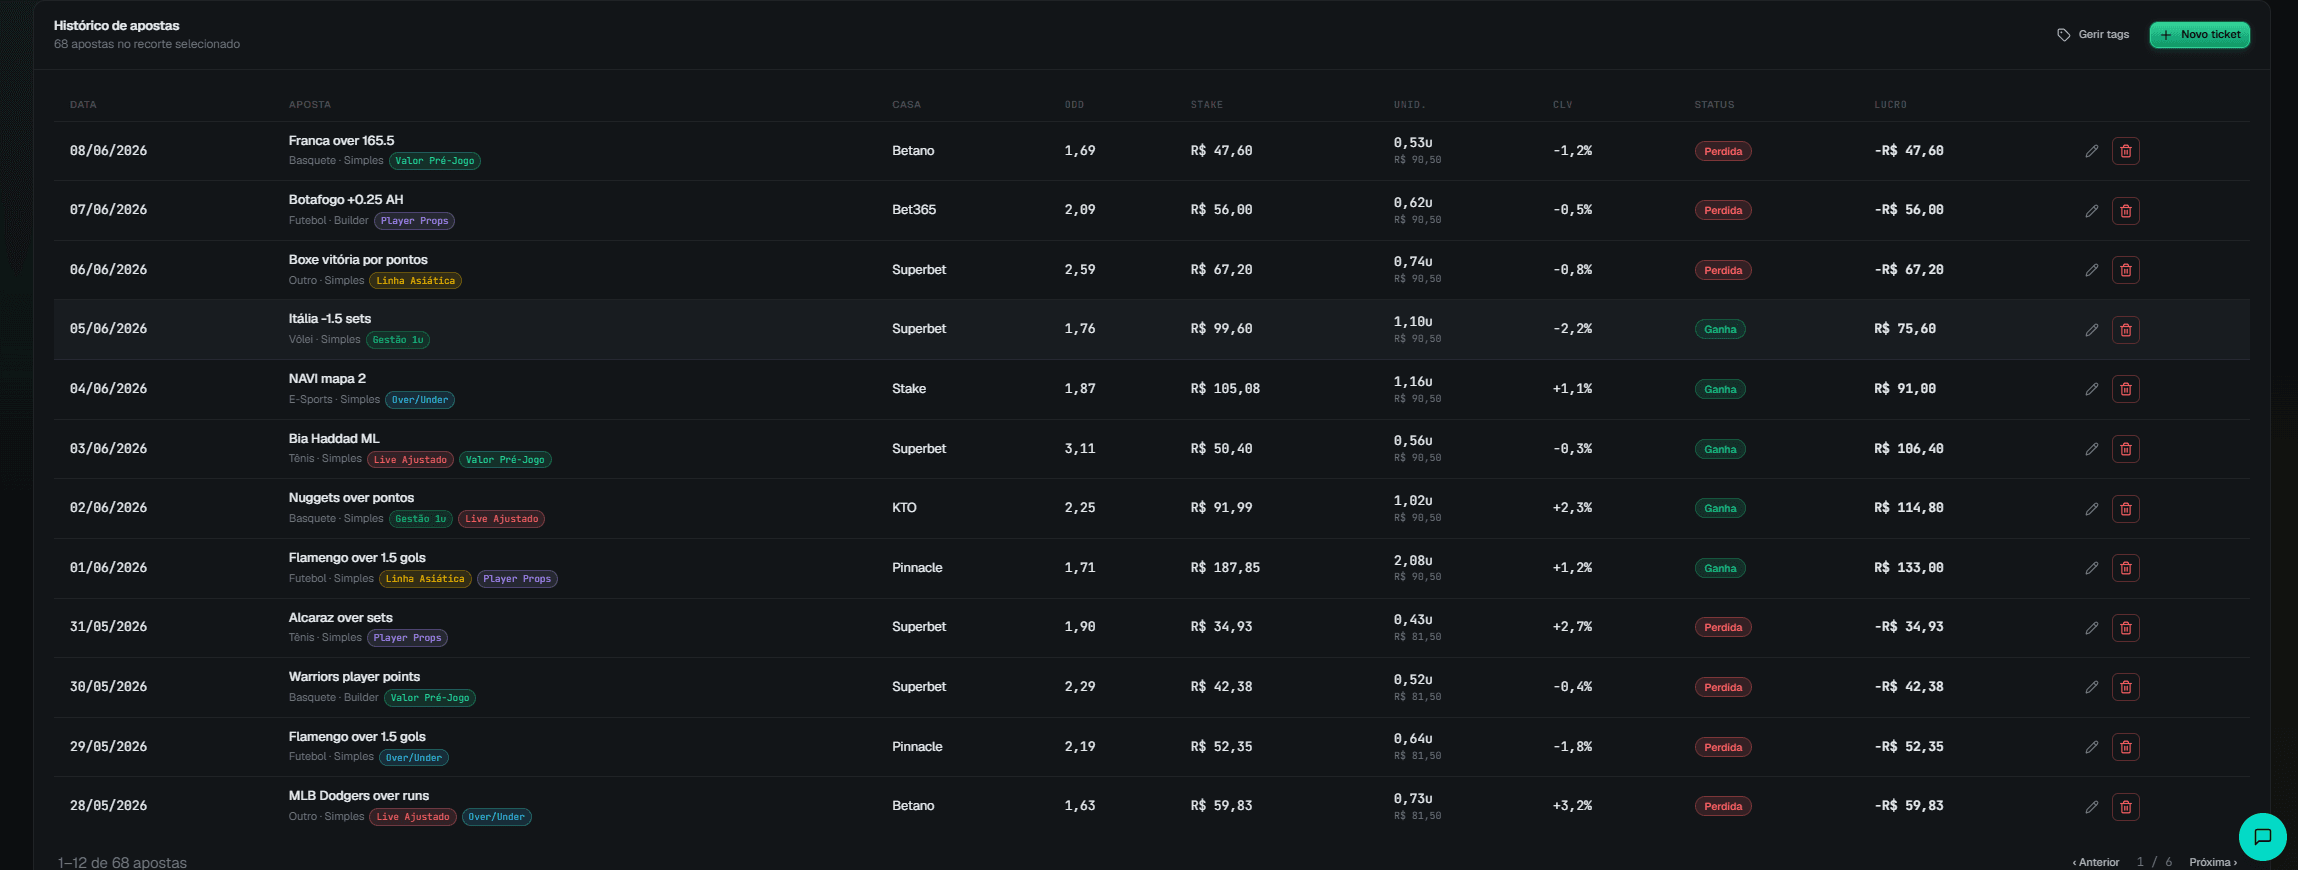Edit the Franca over 165.5 bet
This screenshot has height=870, width=2298.
[x=2091, y=151]
